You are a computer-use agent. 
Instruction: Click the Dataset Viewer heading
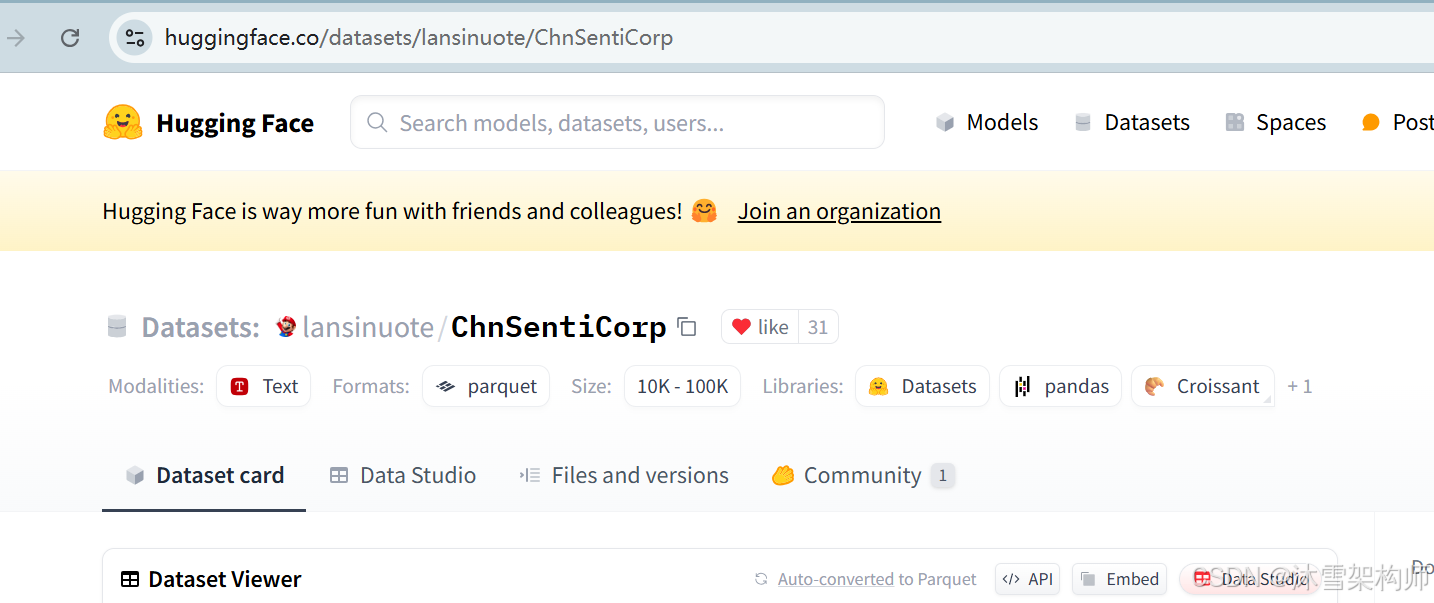click(211, 579)
